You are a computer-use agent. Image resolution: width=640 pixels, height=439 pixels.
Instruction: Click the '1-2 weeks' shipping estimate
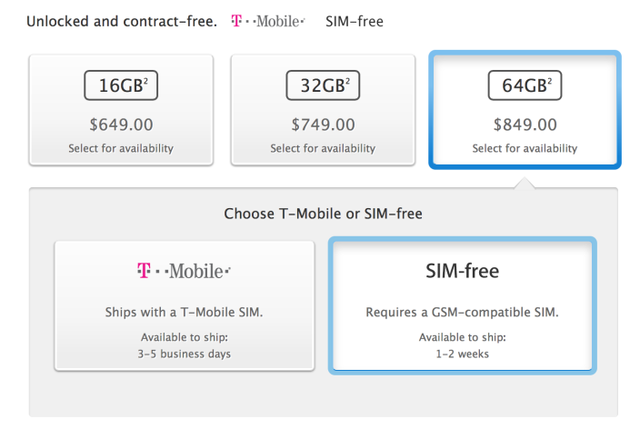[462, 352]
